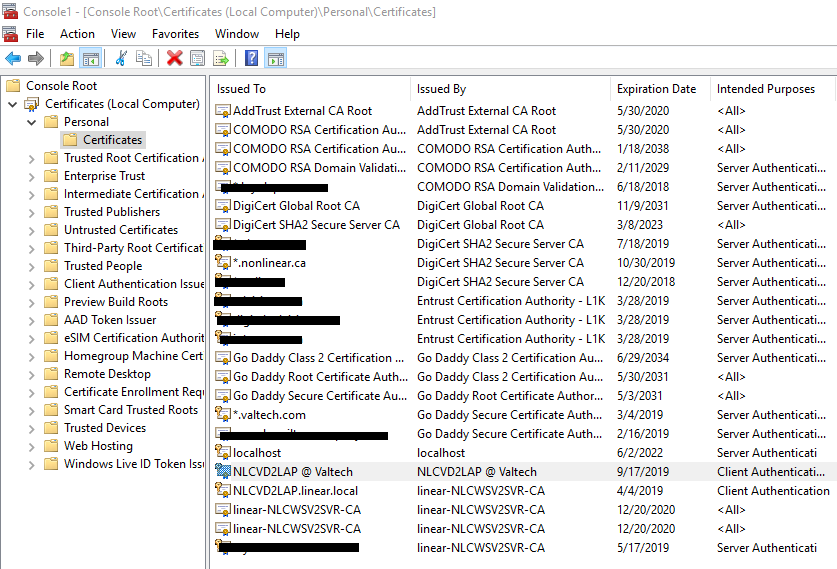Select Certificate Enrollment Requests tree item

tap(134, 392)
